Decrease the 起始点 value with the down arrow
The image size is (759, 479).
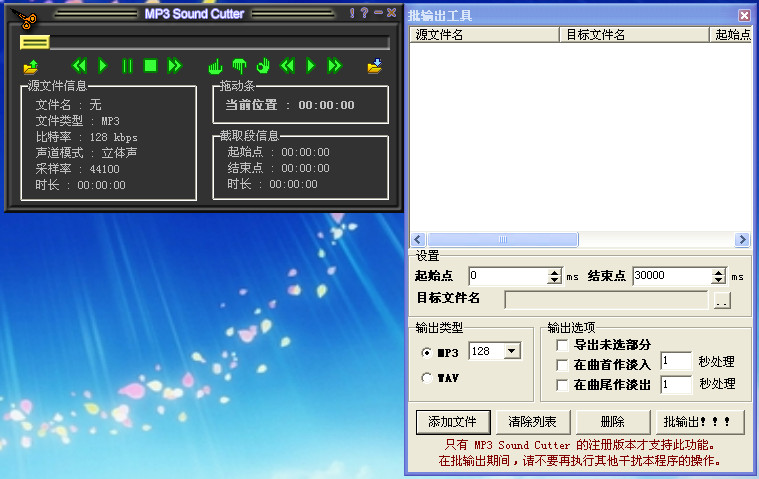click(555, 280)
